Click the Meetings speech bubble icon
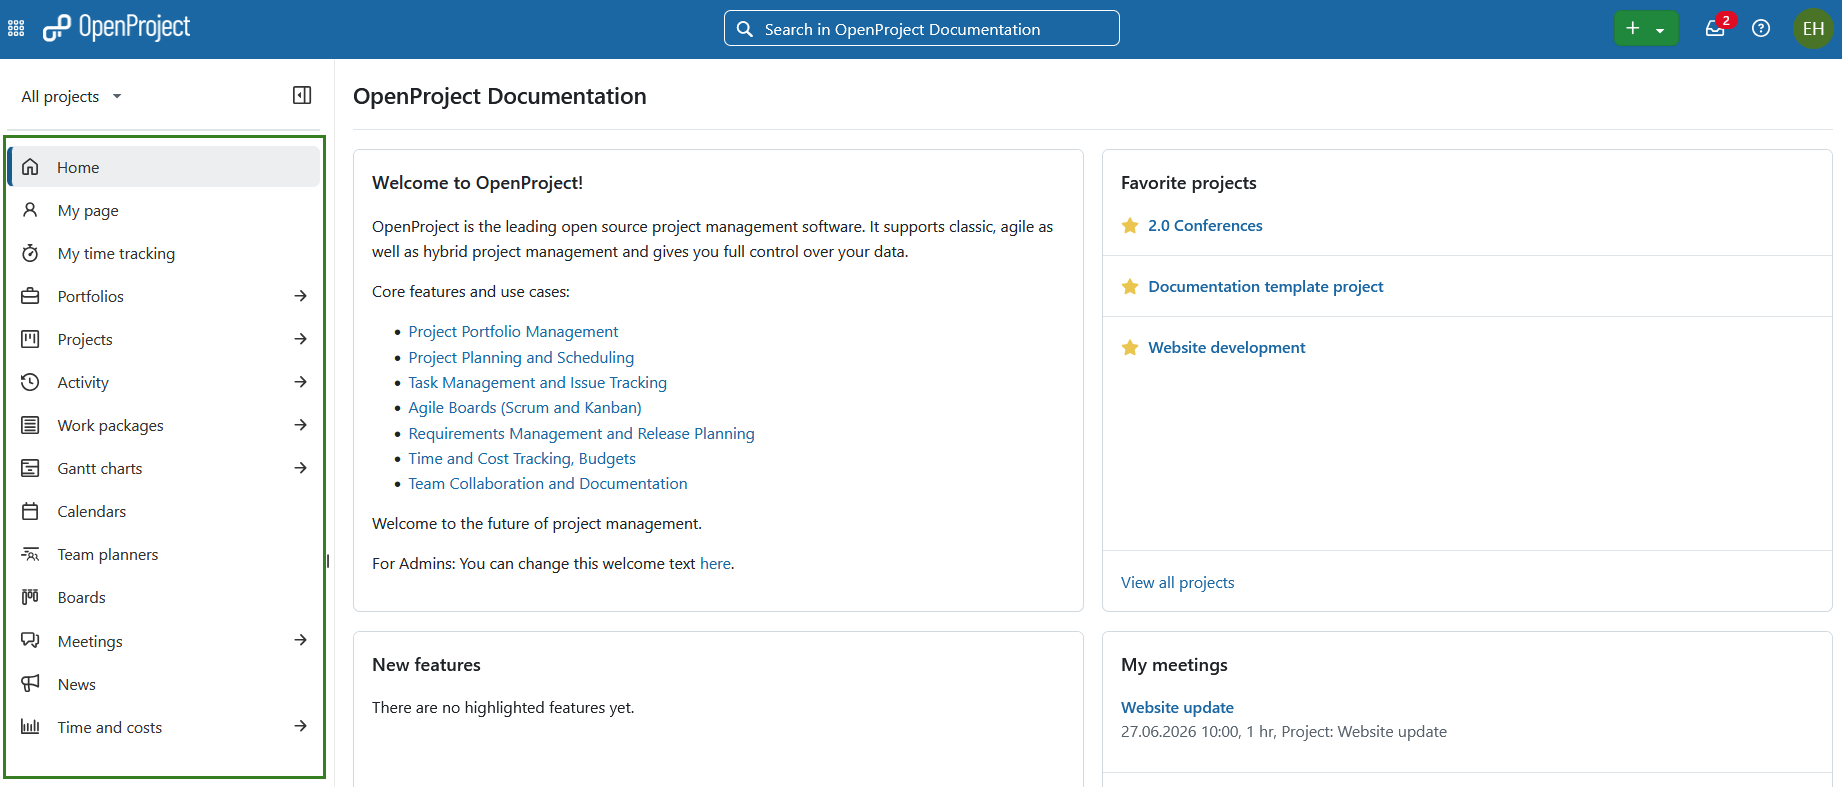 click(x=31, y=640)
